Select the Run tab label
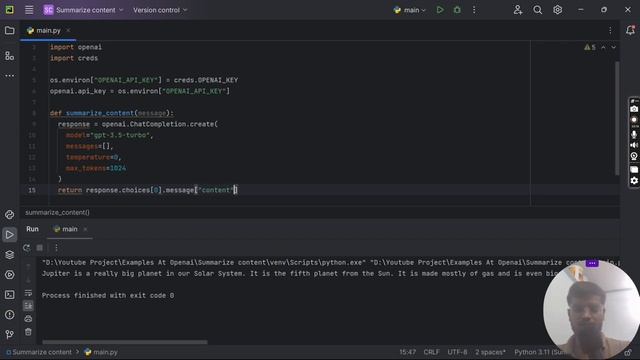 click(x=32, y=229)
